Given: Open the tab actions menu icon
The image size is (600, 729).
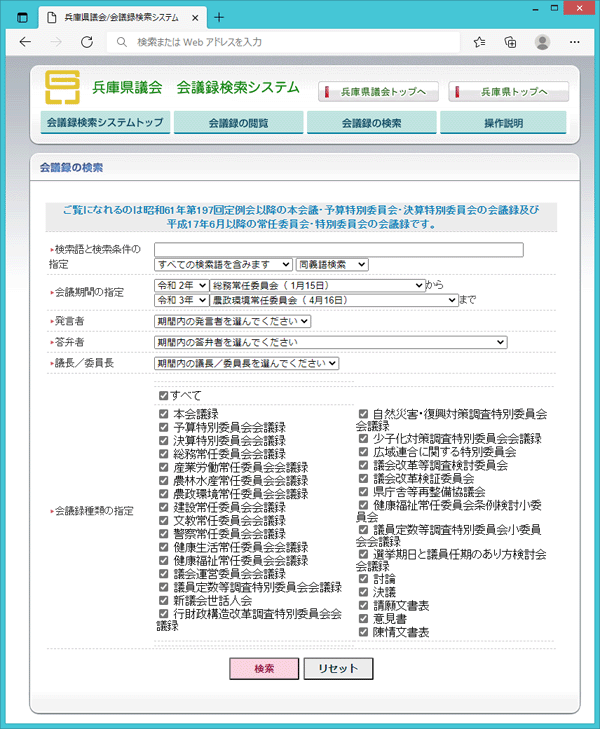Looking at the screenshot, I should tap(22, 18).
